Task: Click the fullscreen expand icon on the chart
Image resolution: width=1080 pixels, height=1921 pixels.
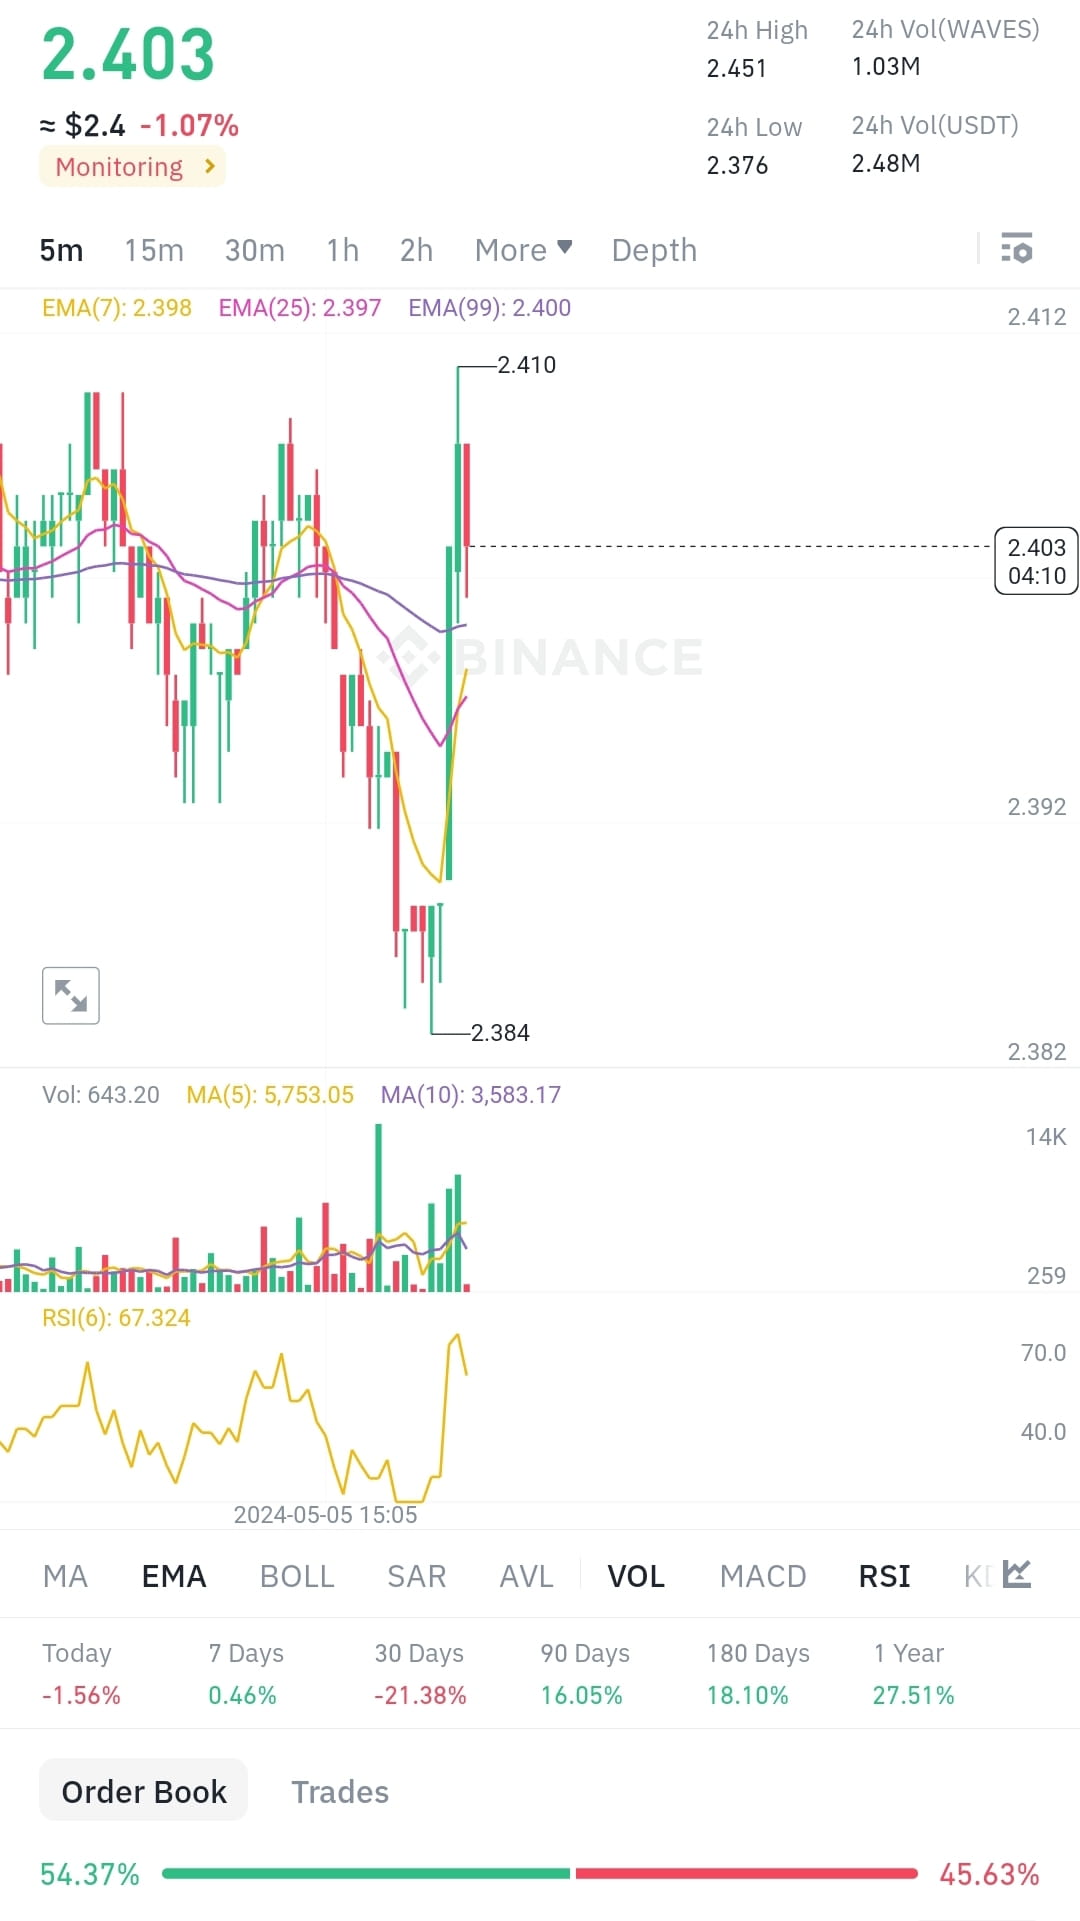Action: 70,995
